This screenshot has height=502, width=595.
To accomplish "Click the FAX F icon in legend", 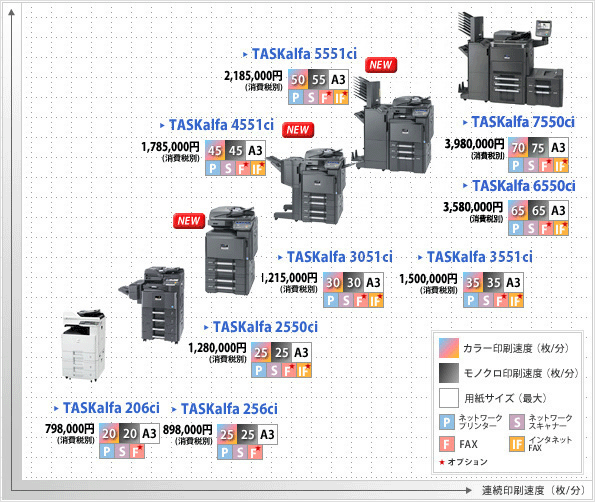I will click(x=447, y=444).
